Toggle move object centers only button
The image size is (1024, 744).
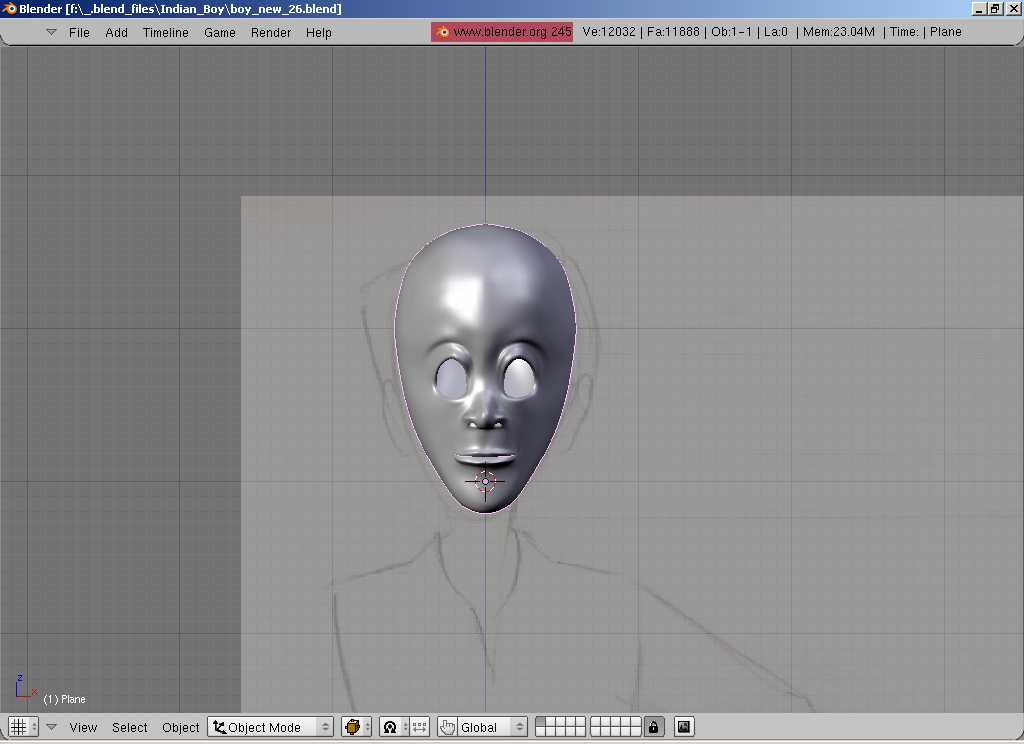[419, 727]
